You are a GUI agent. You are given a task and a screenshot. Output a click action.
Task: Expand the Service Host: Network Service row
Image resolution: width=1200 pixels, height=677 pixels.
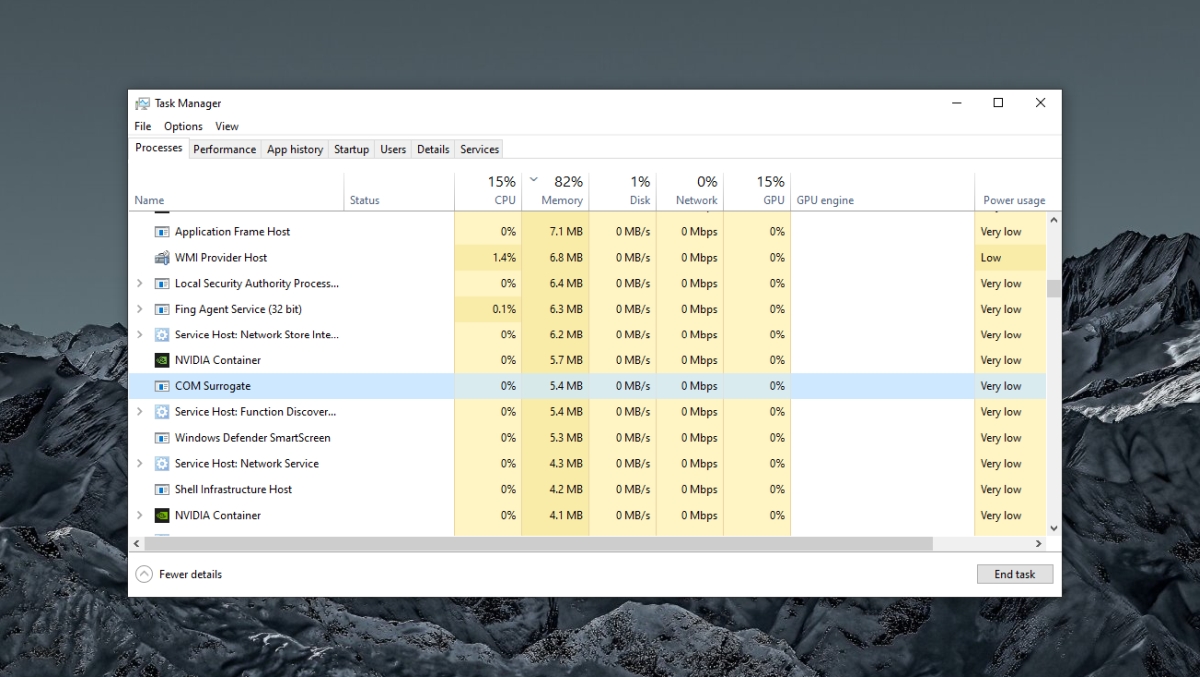tap(140, 464)
